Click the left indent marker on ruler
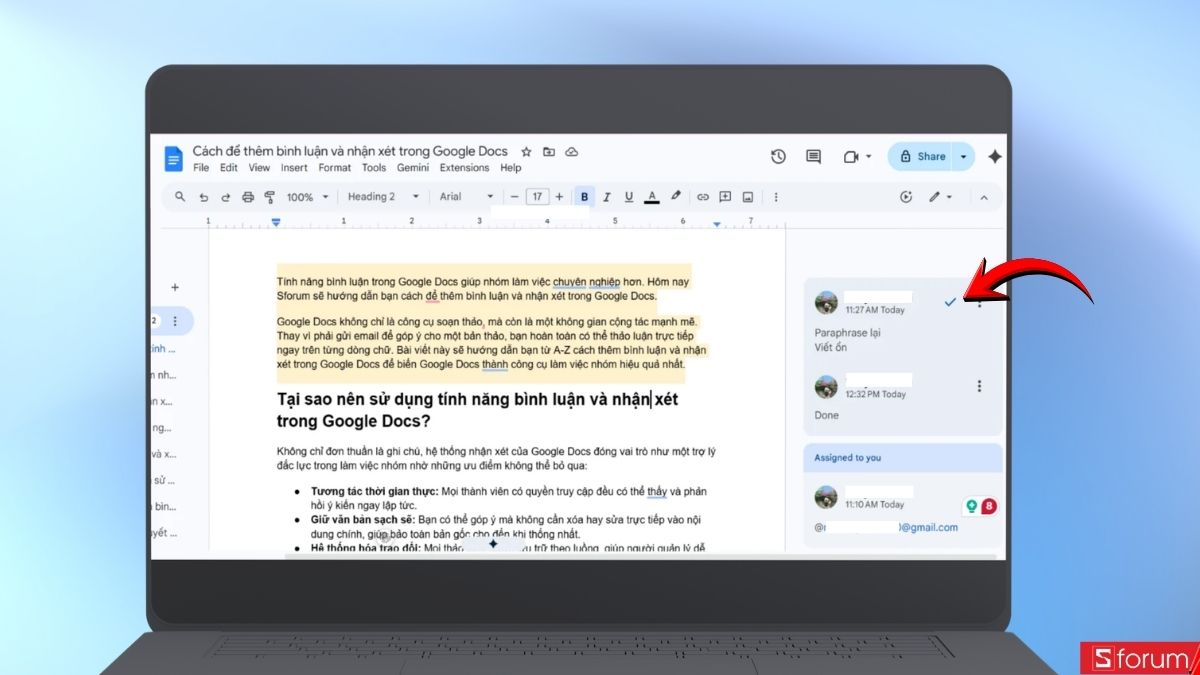Screen dimensions: 1200x675 [x=276, y=222]
